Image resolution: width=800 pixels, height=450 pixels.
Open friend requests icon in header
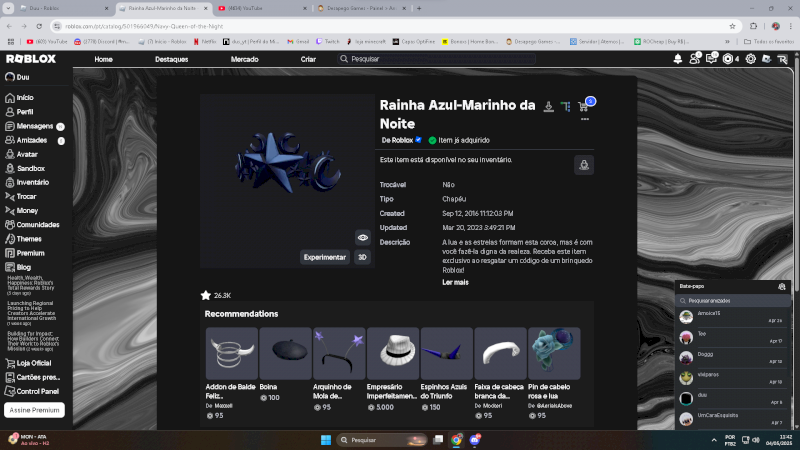(694, 59)
